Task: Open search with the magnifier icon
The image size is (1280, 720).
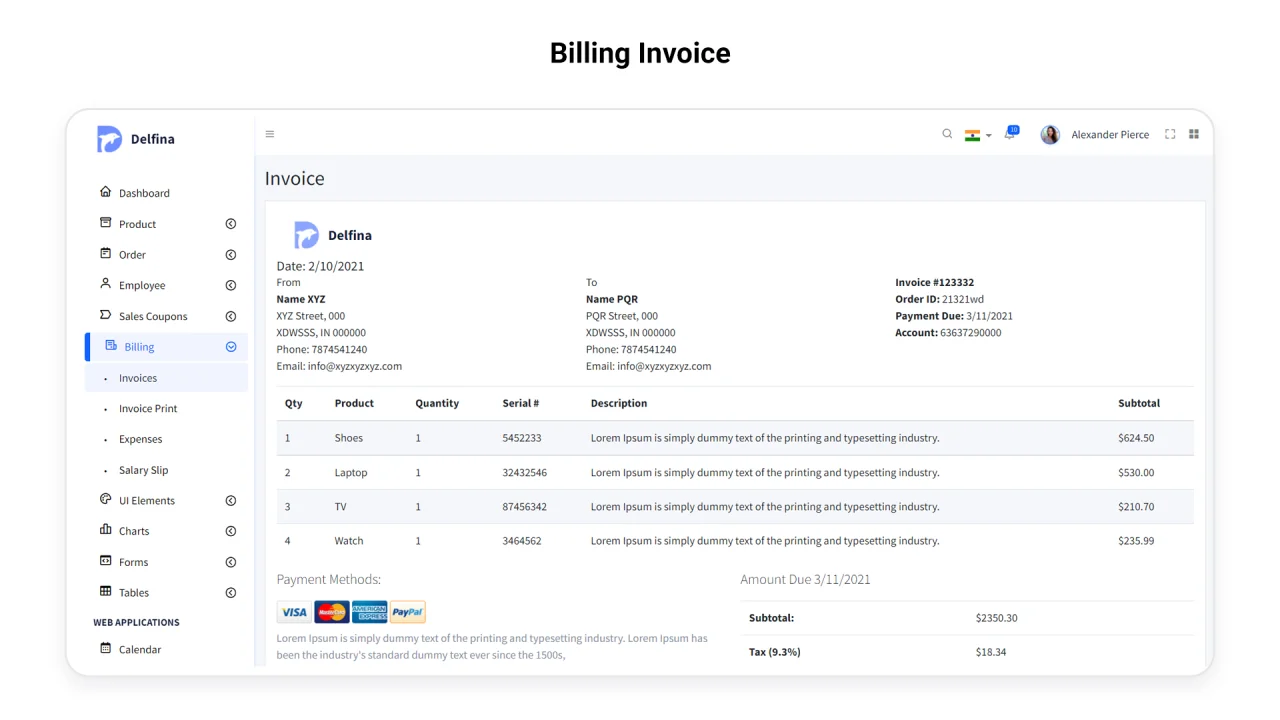Action: point(947,134)
